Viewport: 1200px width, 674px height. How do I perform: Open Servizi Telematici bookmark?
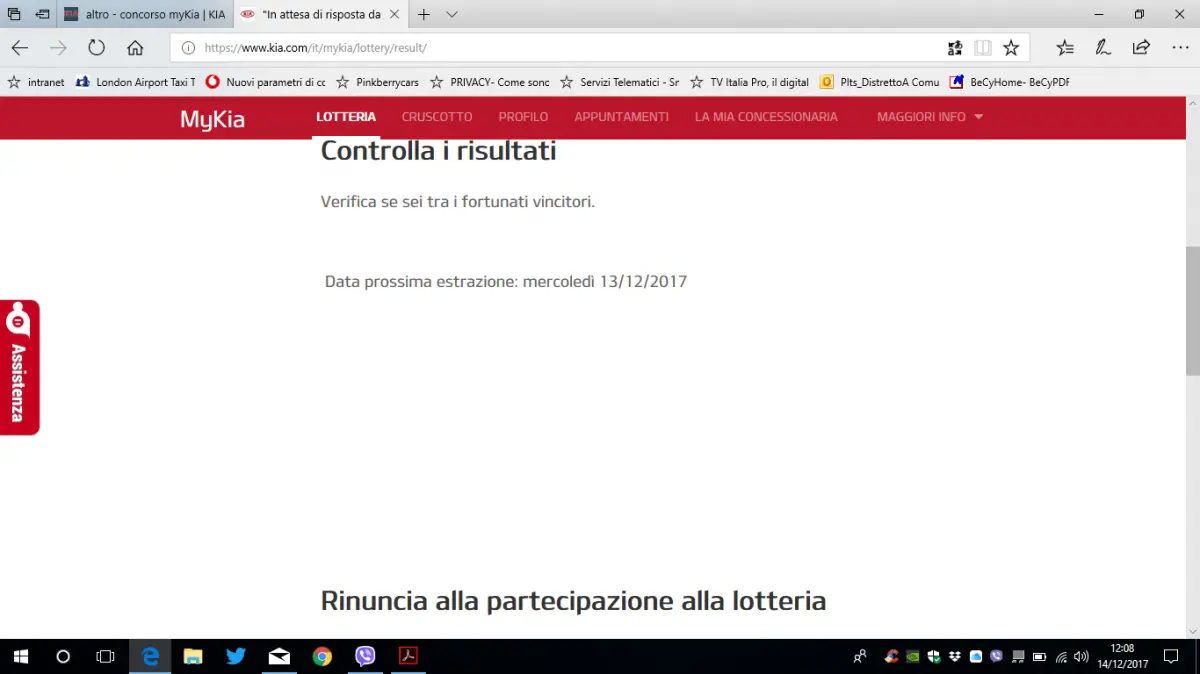click(619, 82)
